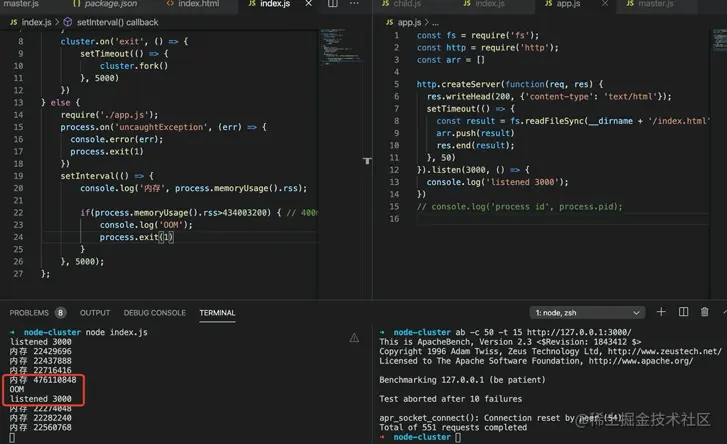Close the app.js tab
The image size is (727, 444).
[x=605, y=4]
